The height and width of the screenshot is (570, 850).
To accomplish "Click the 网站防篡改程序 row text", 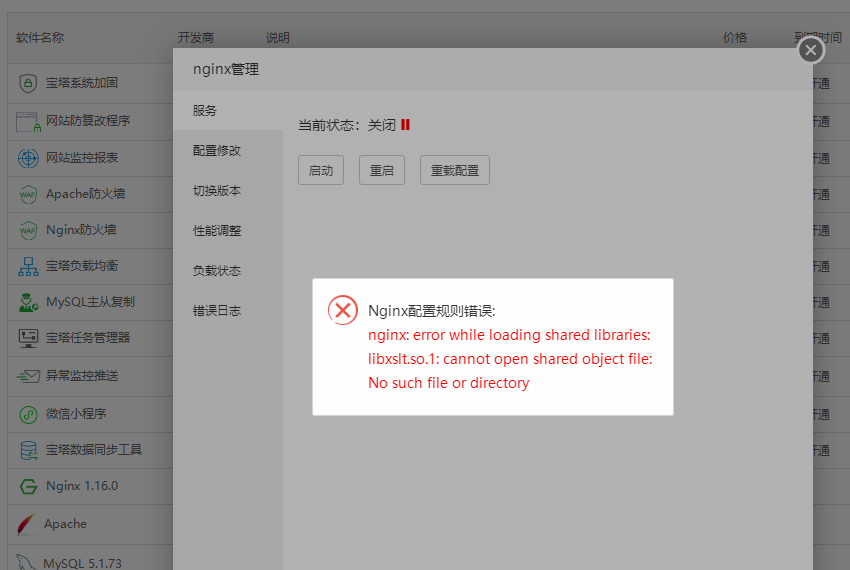I will click(x=88, y=120).
